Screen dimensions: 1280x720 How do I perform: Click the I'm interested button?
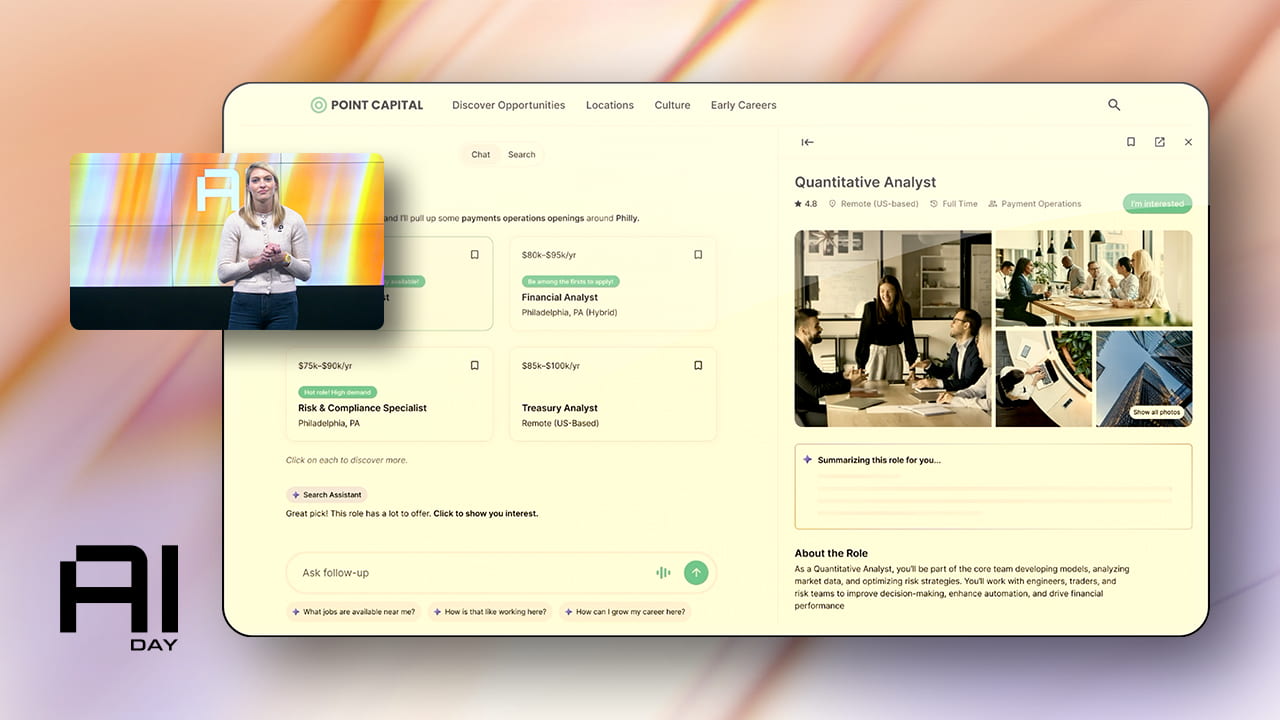coord(1157,203)
